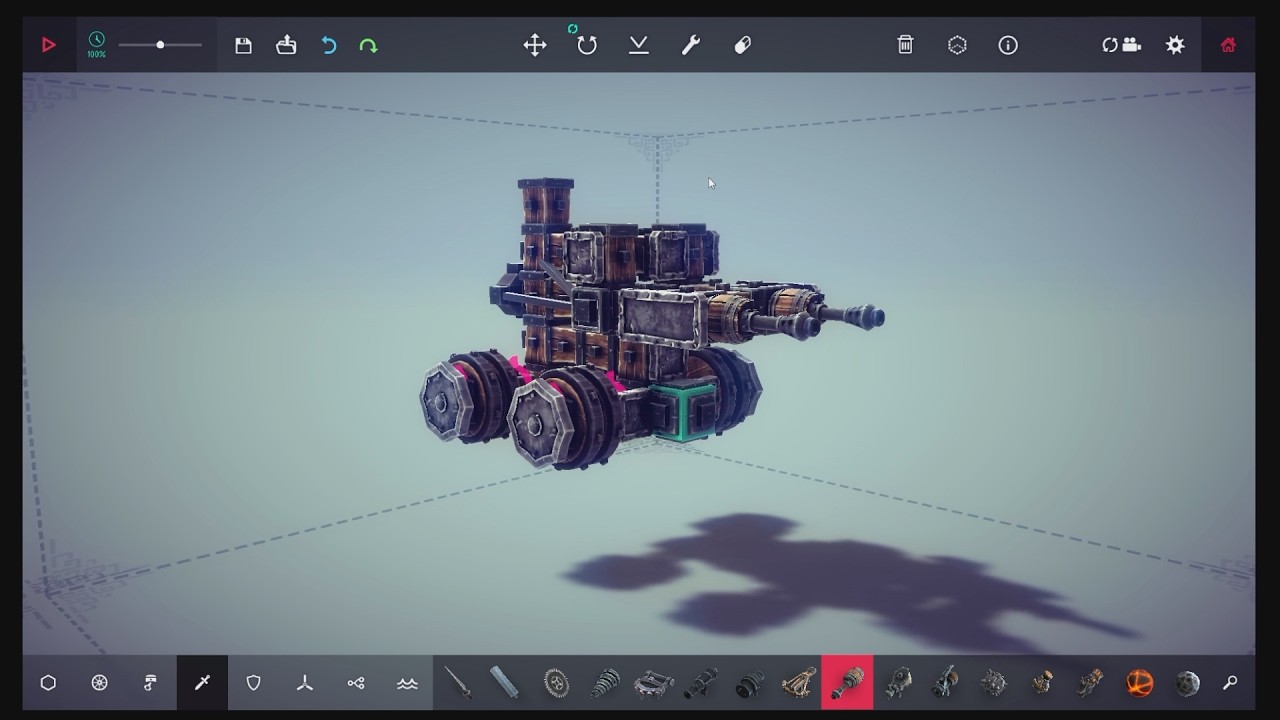This screenshot has height=720, width=1280.
Task: Select the flaming fireball bomb block
Action: 1139,683
